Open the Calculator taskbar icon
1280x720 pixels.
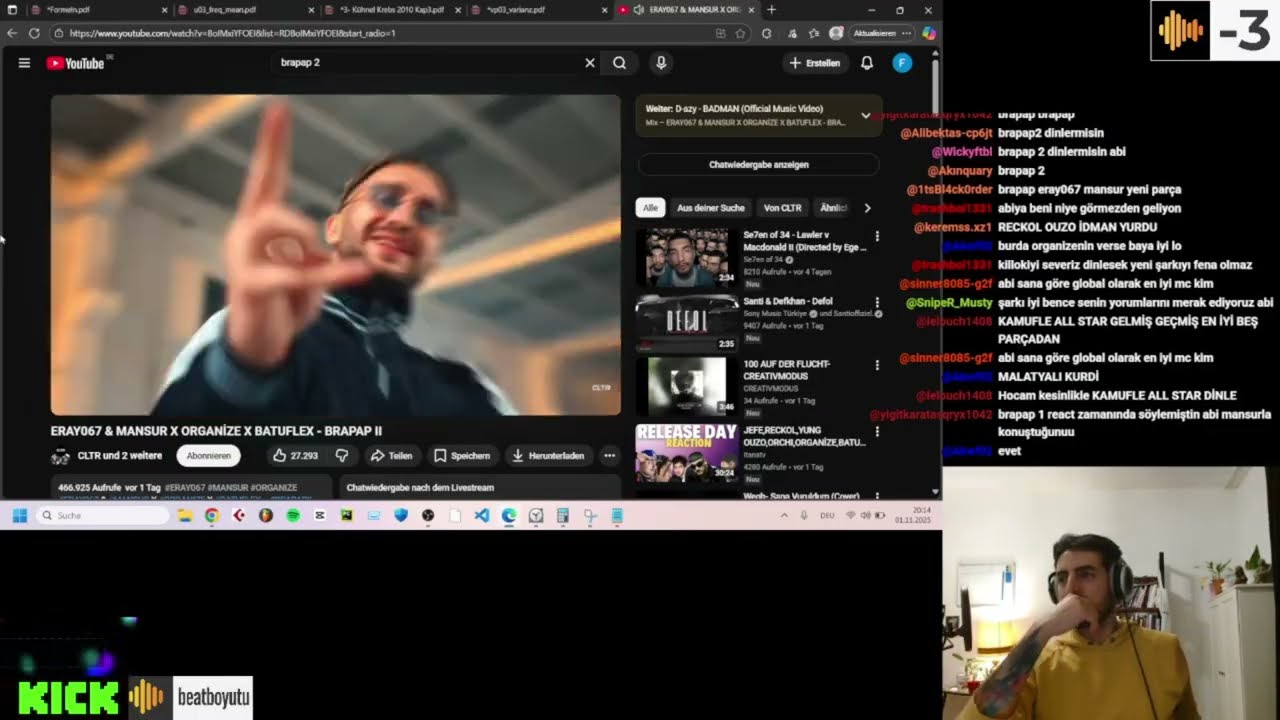(x=563, y=516)
